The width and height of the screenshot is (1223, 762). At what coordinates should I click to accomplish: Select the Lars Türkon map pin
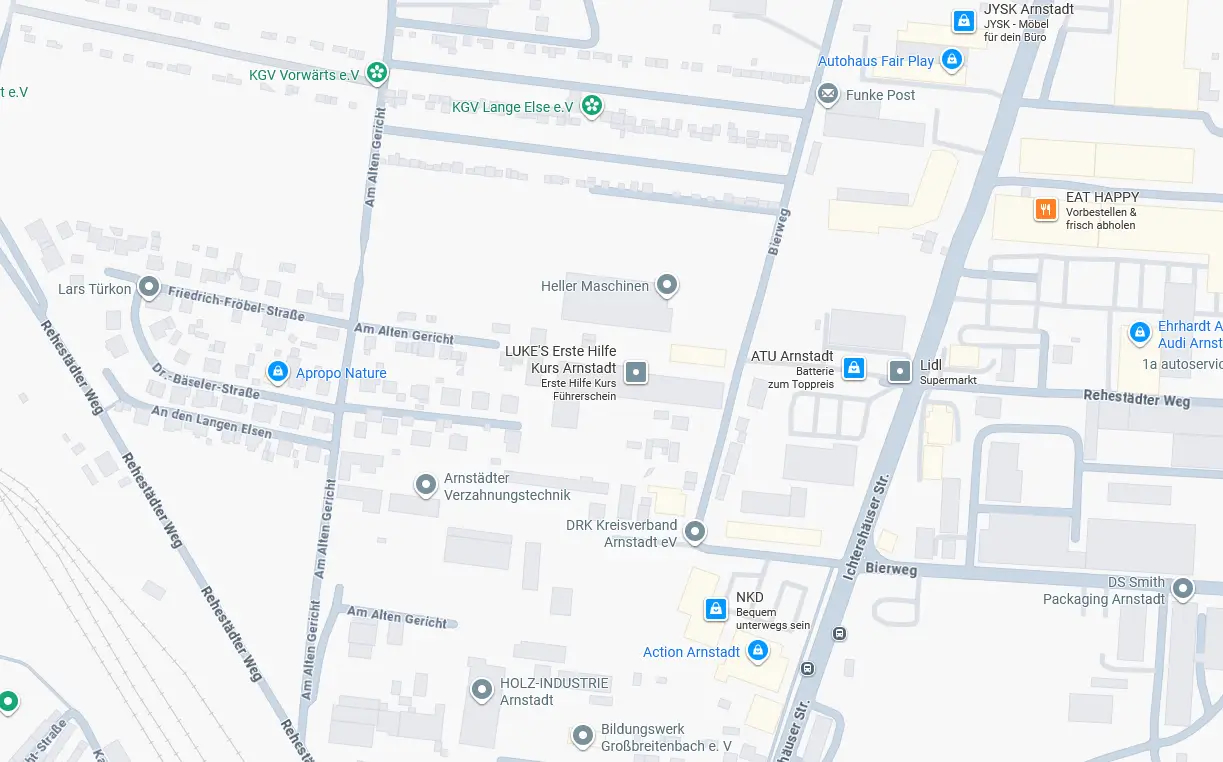[149, 288]
